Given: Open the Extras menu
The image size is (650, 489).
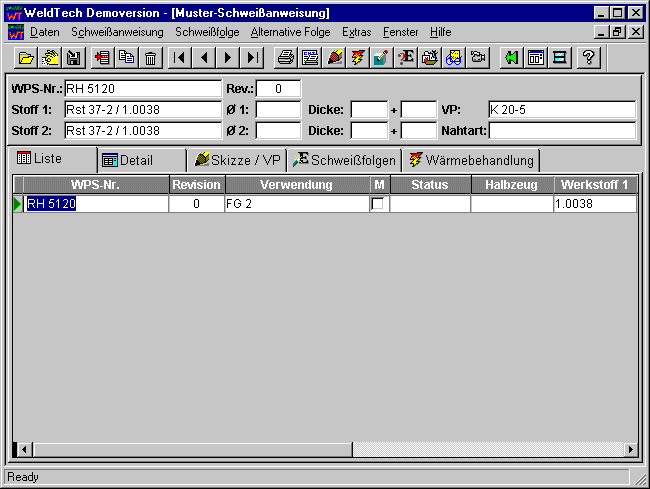Looking at the screenshot, I should (x=356, y=32).
